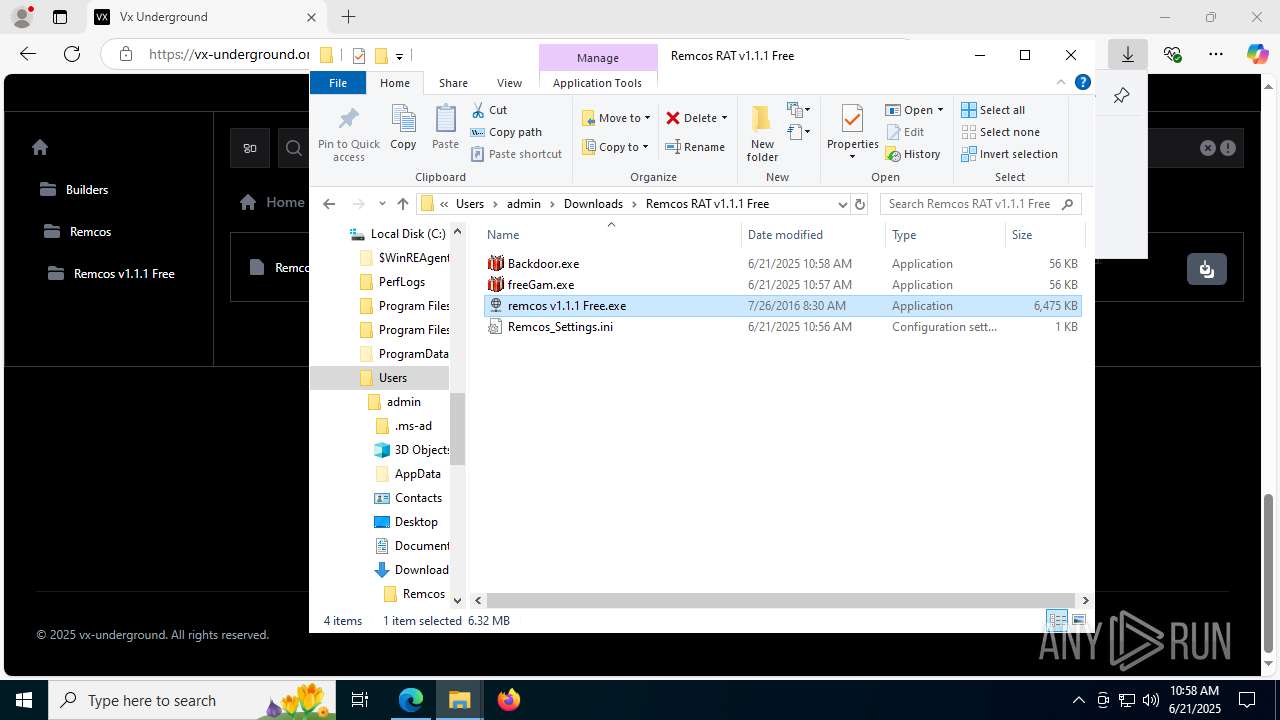Open Explorer help icon
The height and width of the screenshot is (720, 1280).
pyautogui.click(x=1081, y=83)
